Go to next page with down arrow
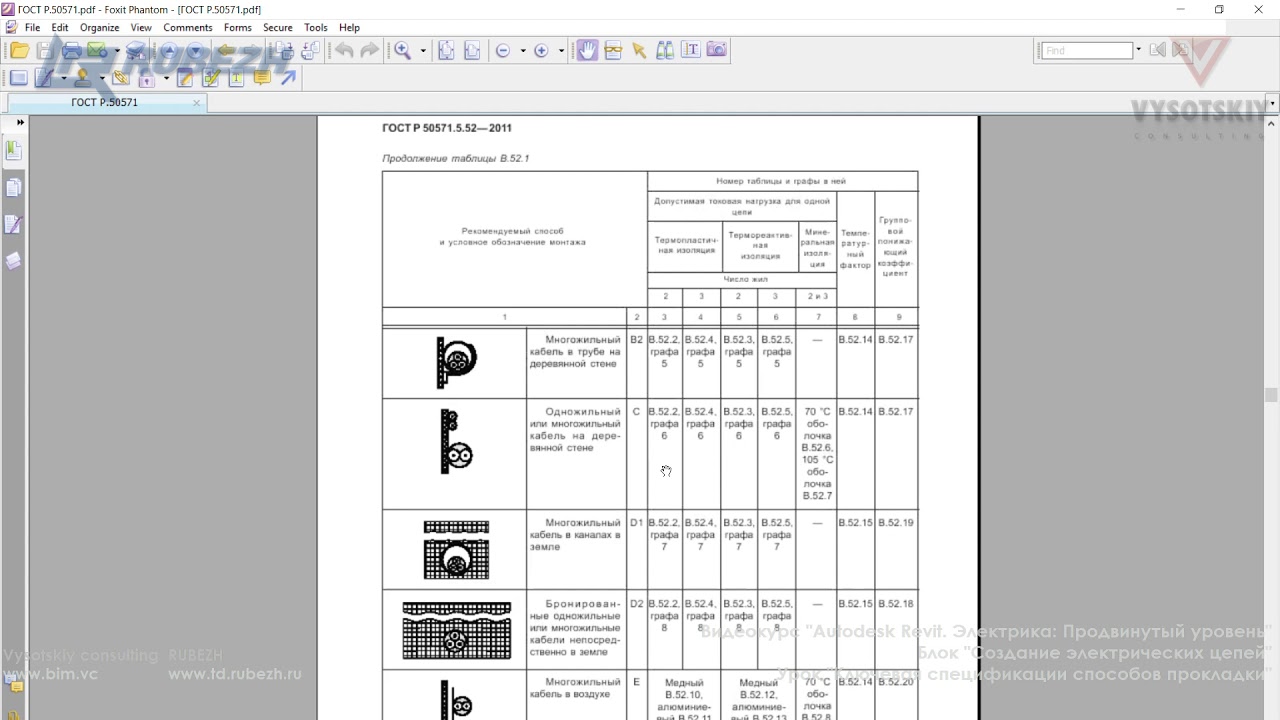Image resolution: width=1280 pixels, height=720 pixels. (x=195, y=50)
